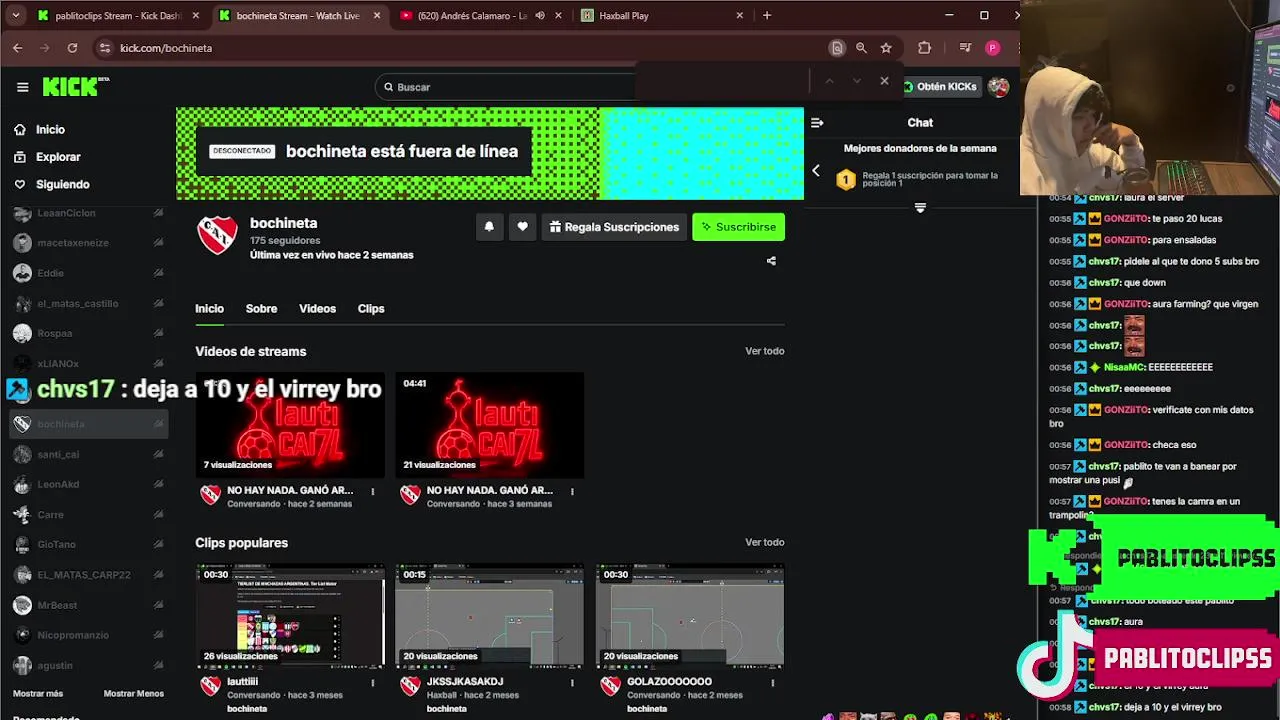Click the green Suscribirse button

739,227
